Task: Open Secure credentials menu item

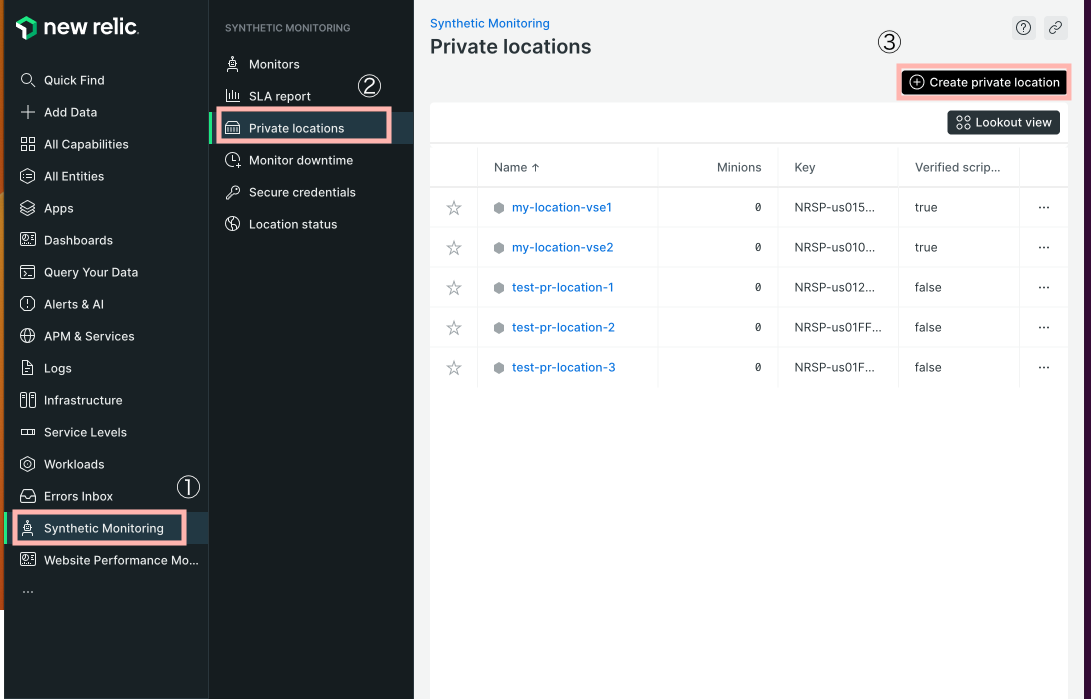Action: coord(301,192)
